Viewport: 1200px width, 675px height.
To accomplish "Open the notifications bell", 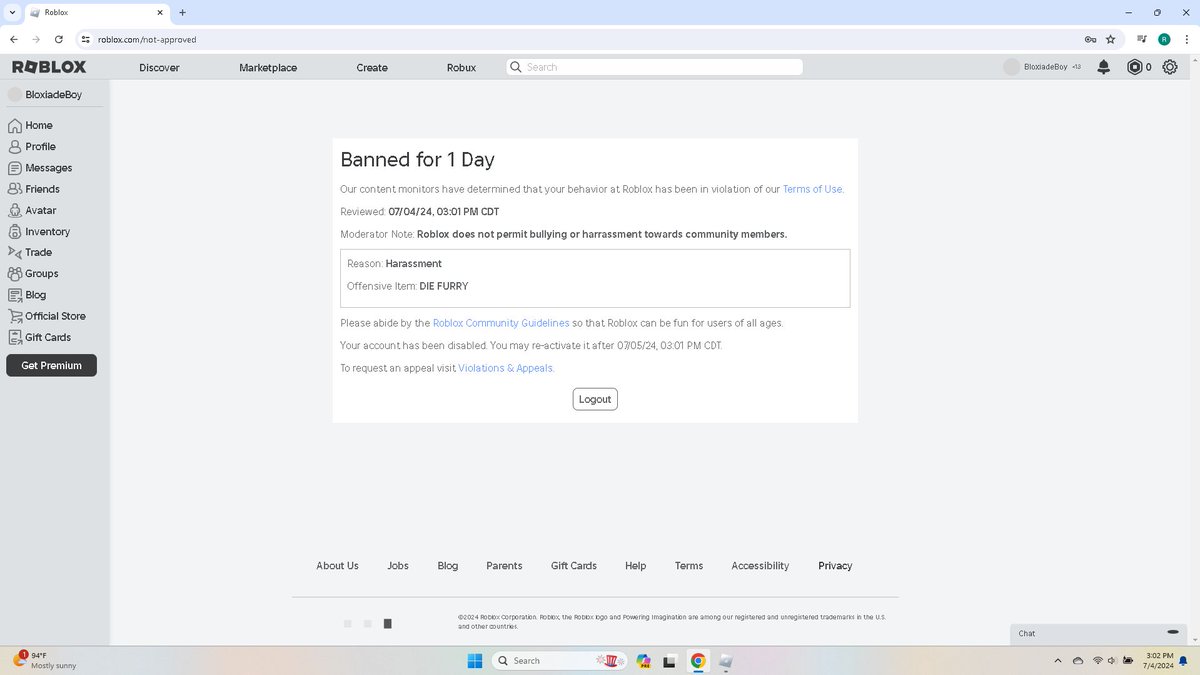I will coord(1103,67).
